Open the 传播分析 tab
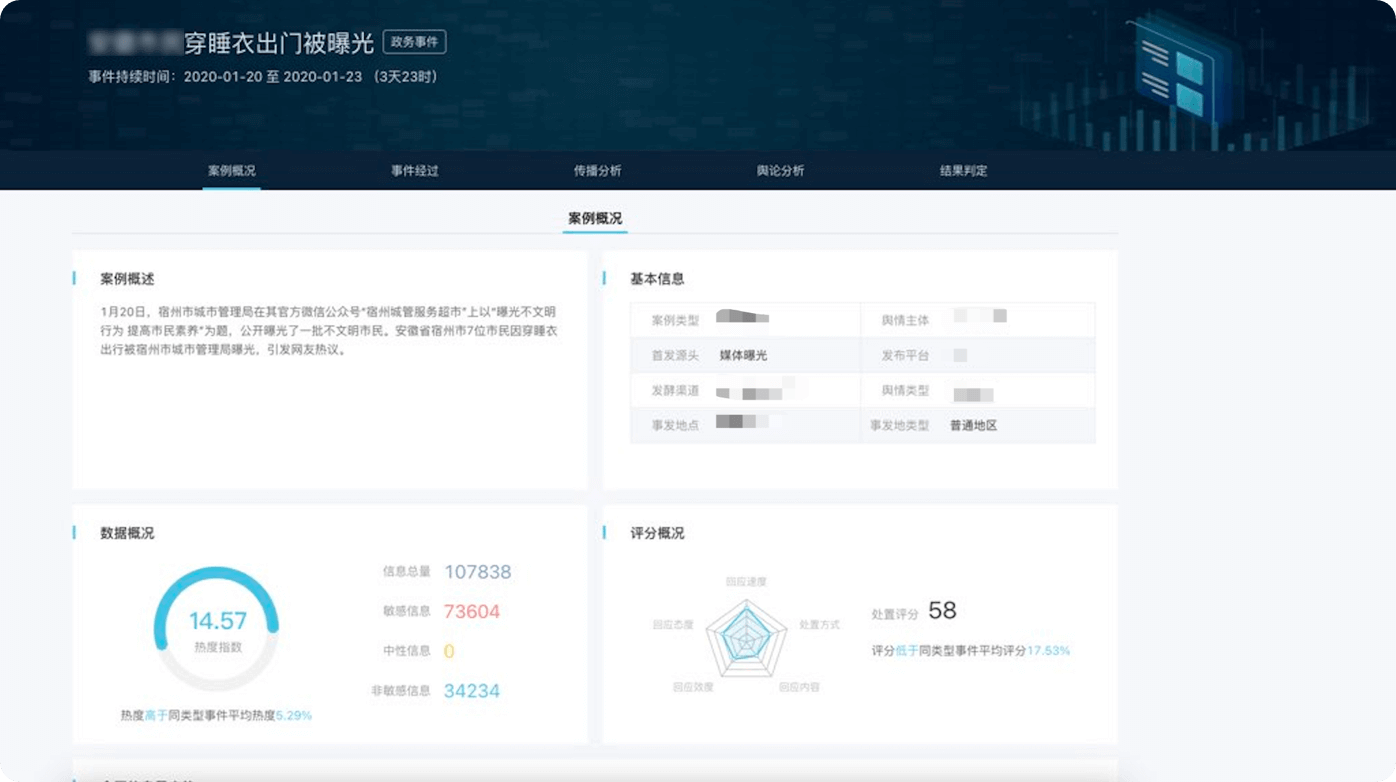 (x=597, y=171)
